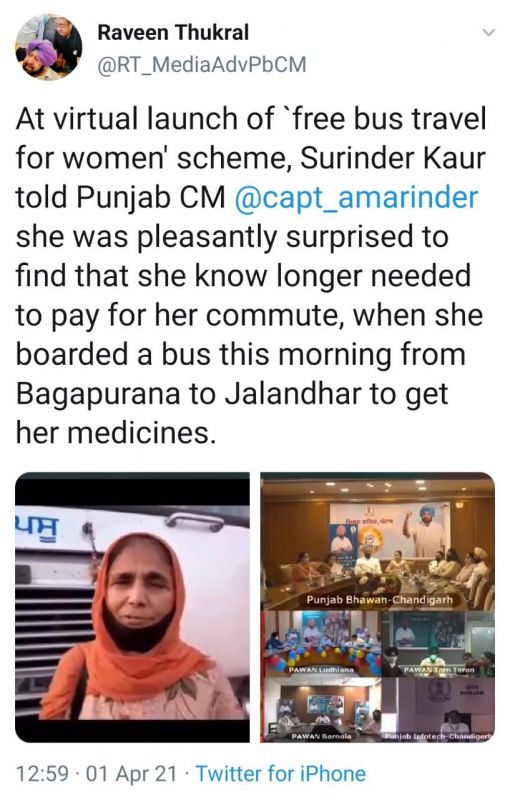Follow the @capt_amarinder mention link
510x800 pixels.
(356, 197)
